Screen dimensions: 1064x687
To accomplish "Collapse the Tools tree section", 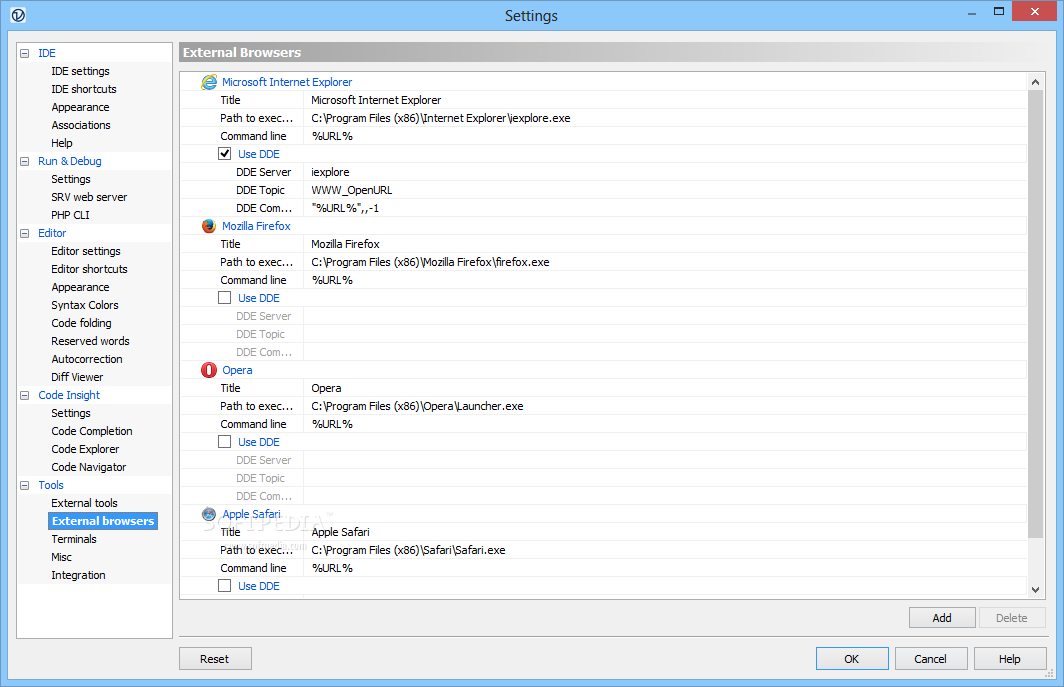I will (25, 485).
